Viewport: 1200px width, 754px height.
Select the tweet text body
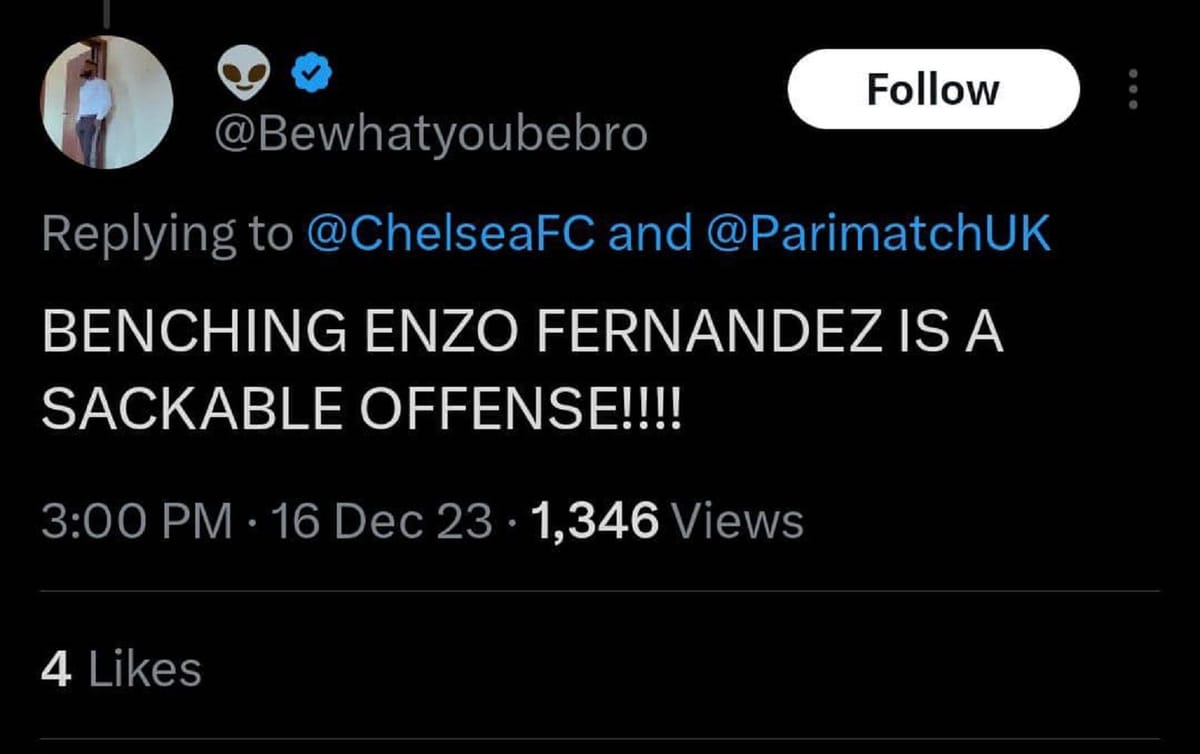[x=520, y=367]
